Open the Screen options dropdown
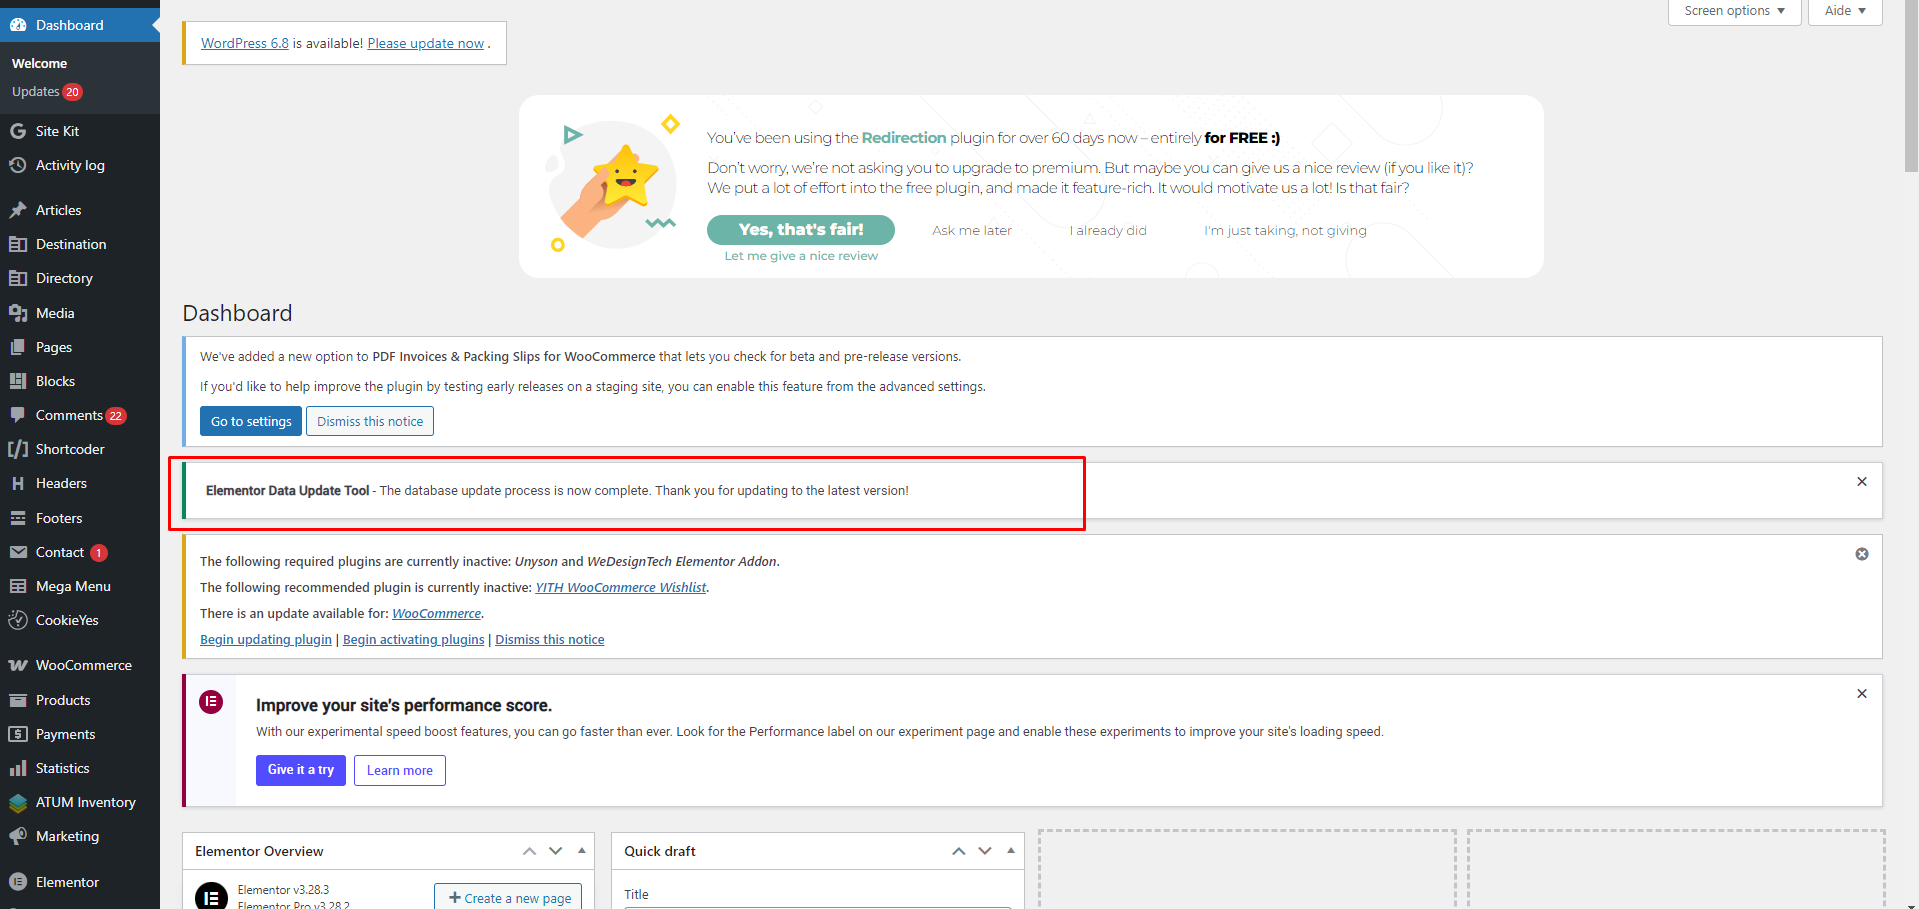Viewport: 1919px width, 909px height. click(x=1734, y=11)
